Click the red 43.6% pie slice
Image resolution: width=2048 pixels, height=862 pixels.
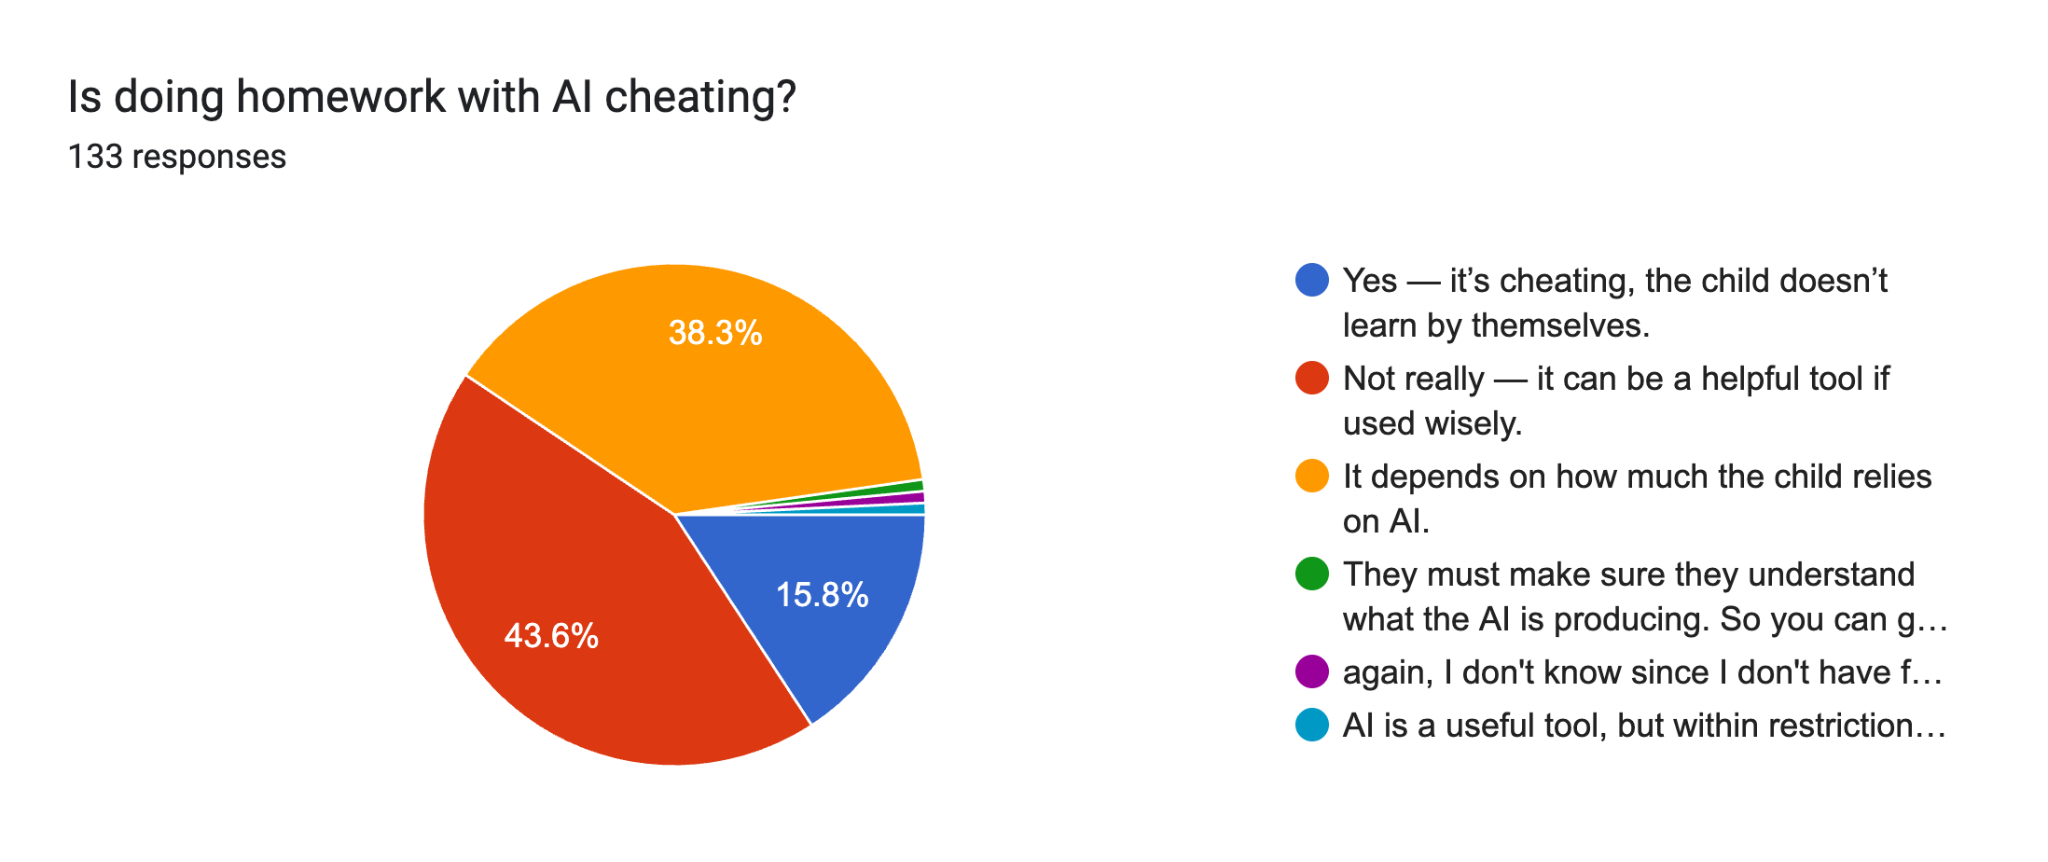click(x=560, y=600)
